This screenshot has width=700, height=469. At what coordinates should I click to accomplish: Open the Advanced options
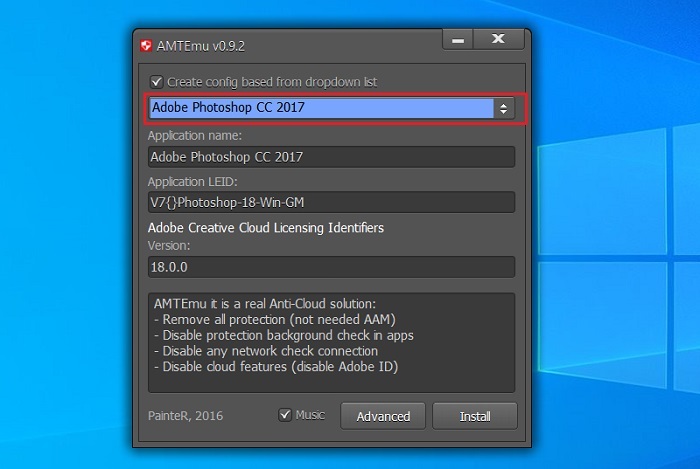pyautogui.click(x=383, y=416)
